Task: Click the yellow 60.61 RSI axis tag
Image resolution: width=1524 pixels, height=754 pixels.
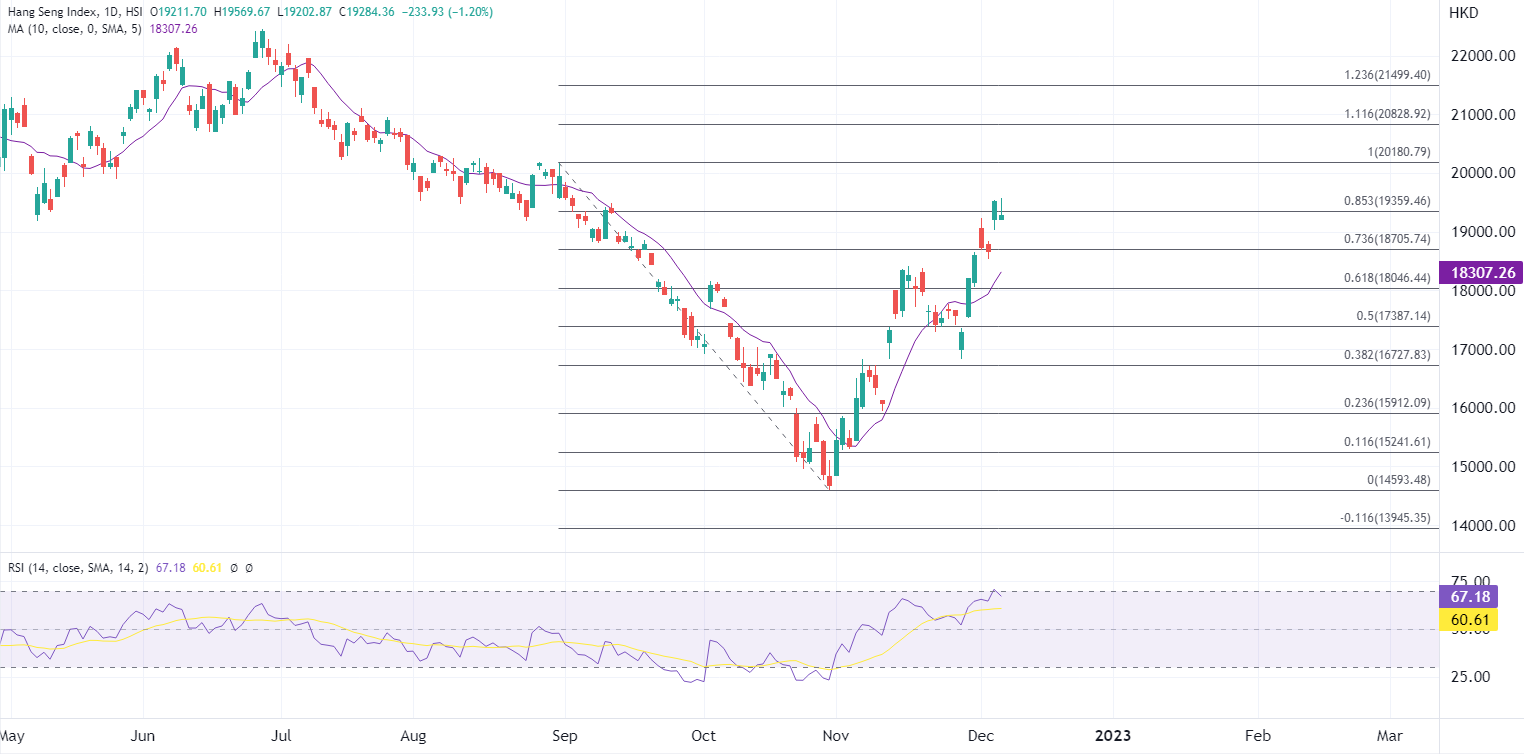Action: coord(1469,620)
